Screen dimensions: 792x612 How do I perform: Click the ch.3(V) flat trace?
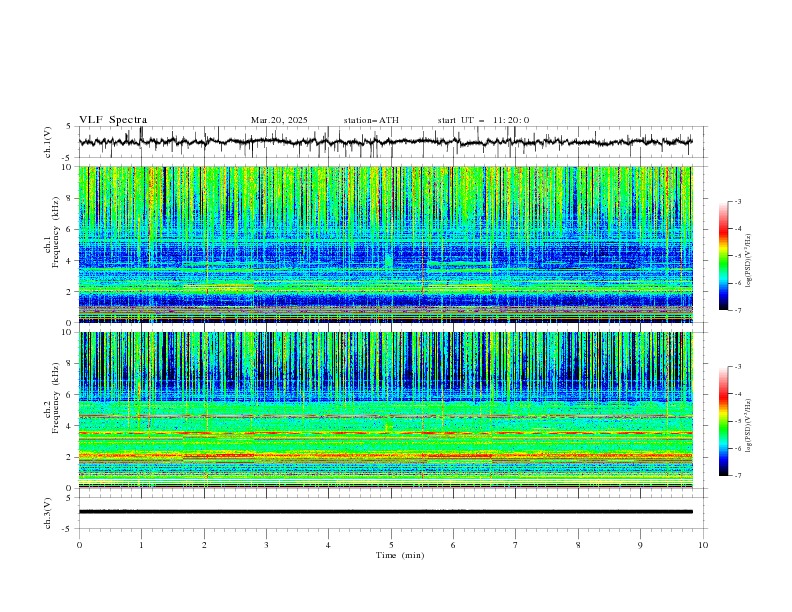(x=385, y=512)
